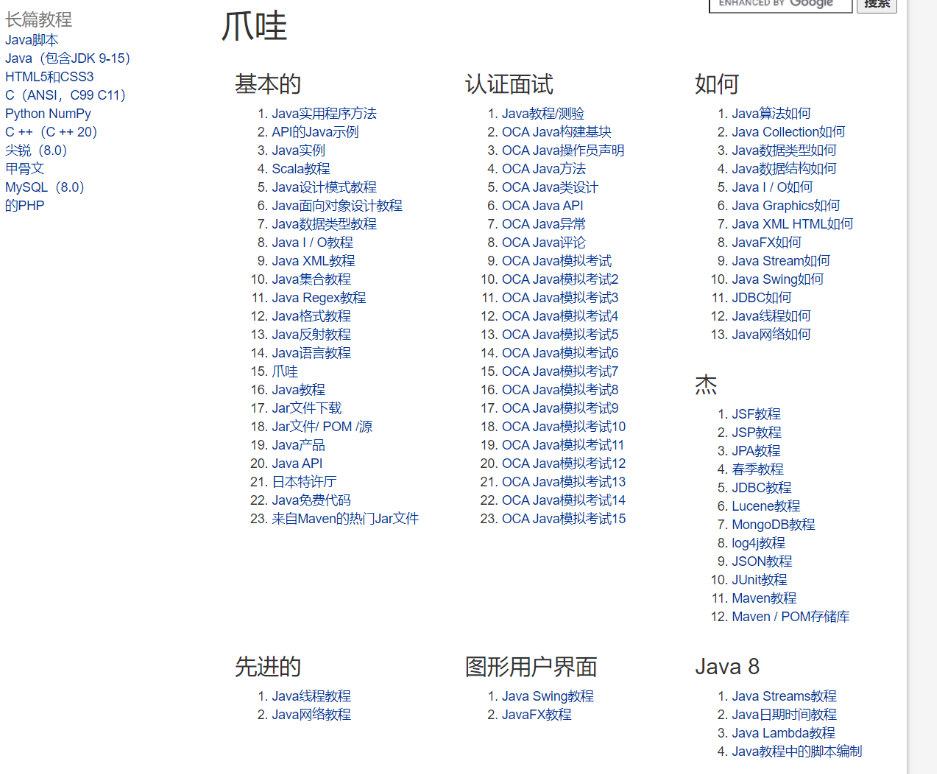The height and width of the screenshot is (774, 937).
Task: Open Java I / O教程 link
Action: click(313, 243)
